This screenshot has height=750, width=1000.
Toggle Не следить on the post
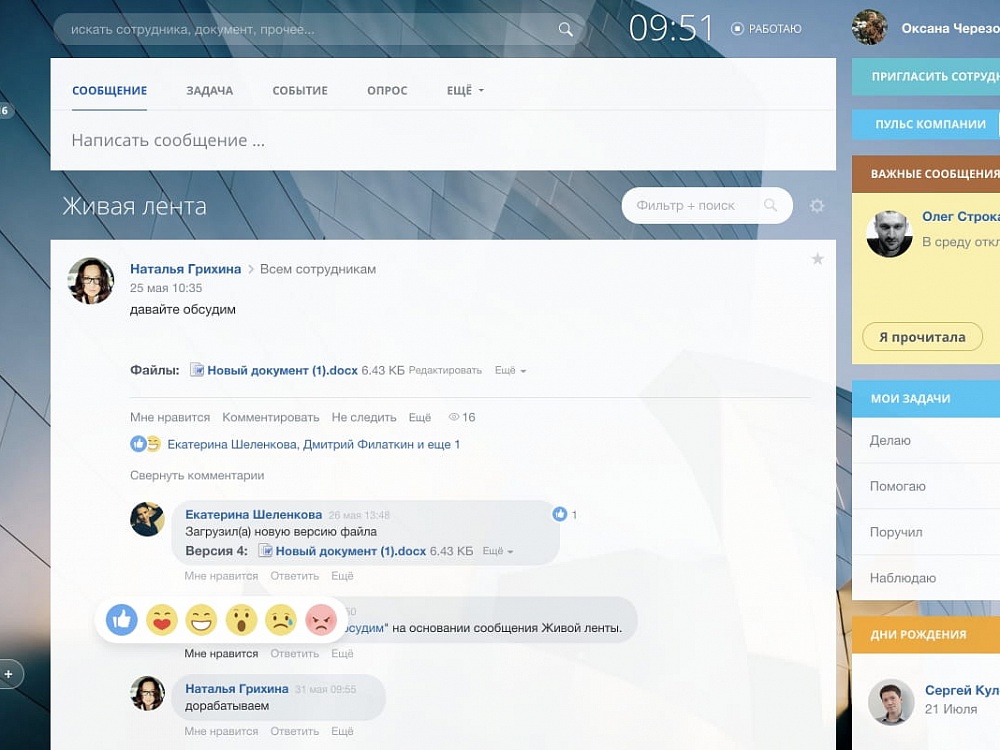[364, 417]
